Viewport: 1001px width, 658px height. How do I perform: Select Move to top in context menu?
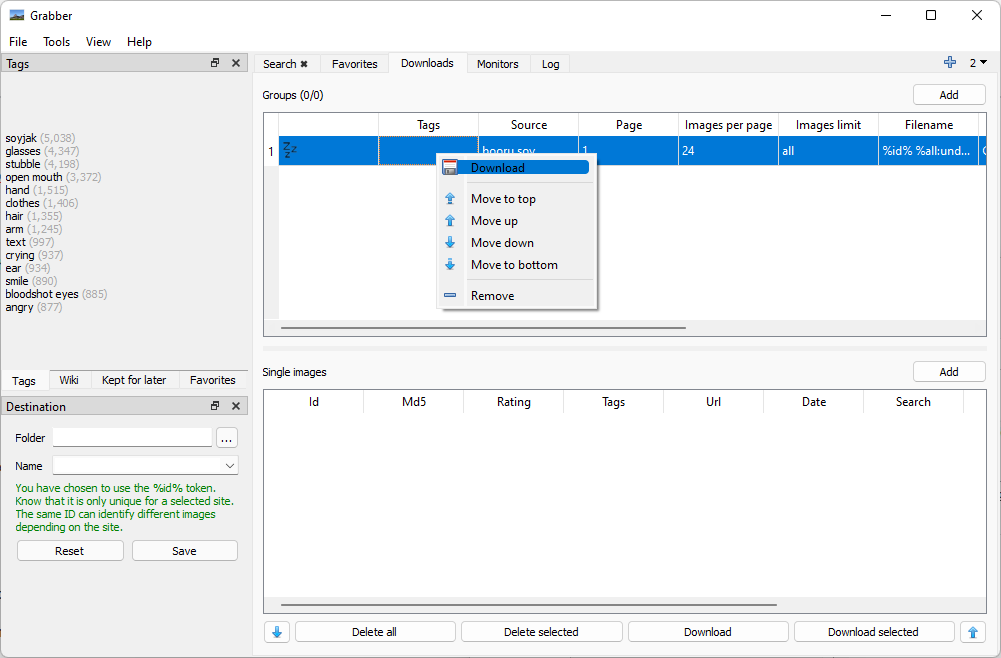[503, 199]
